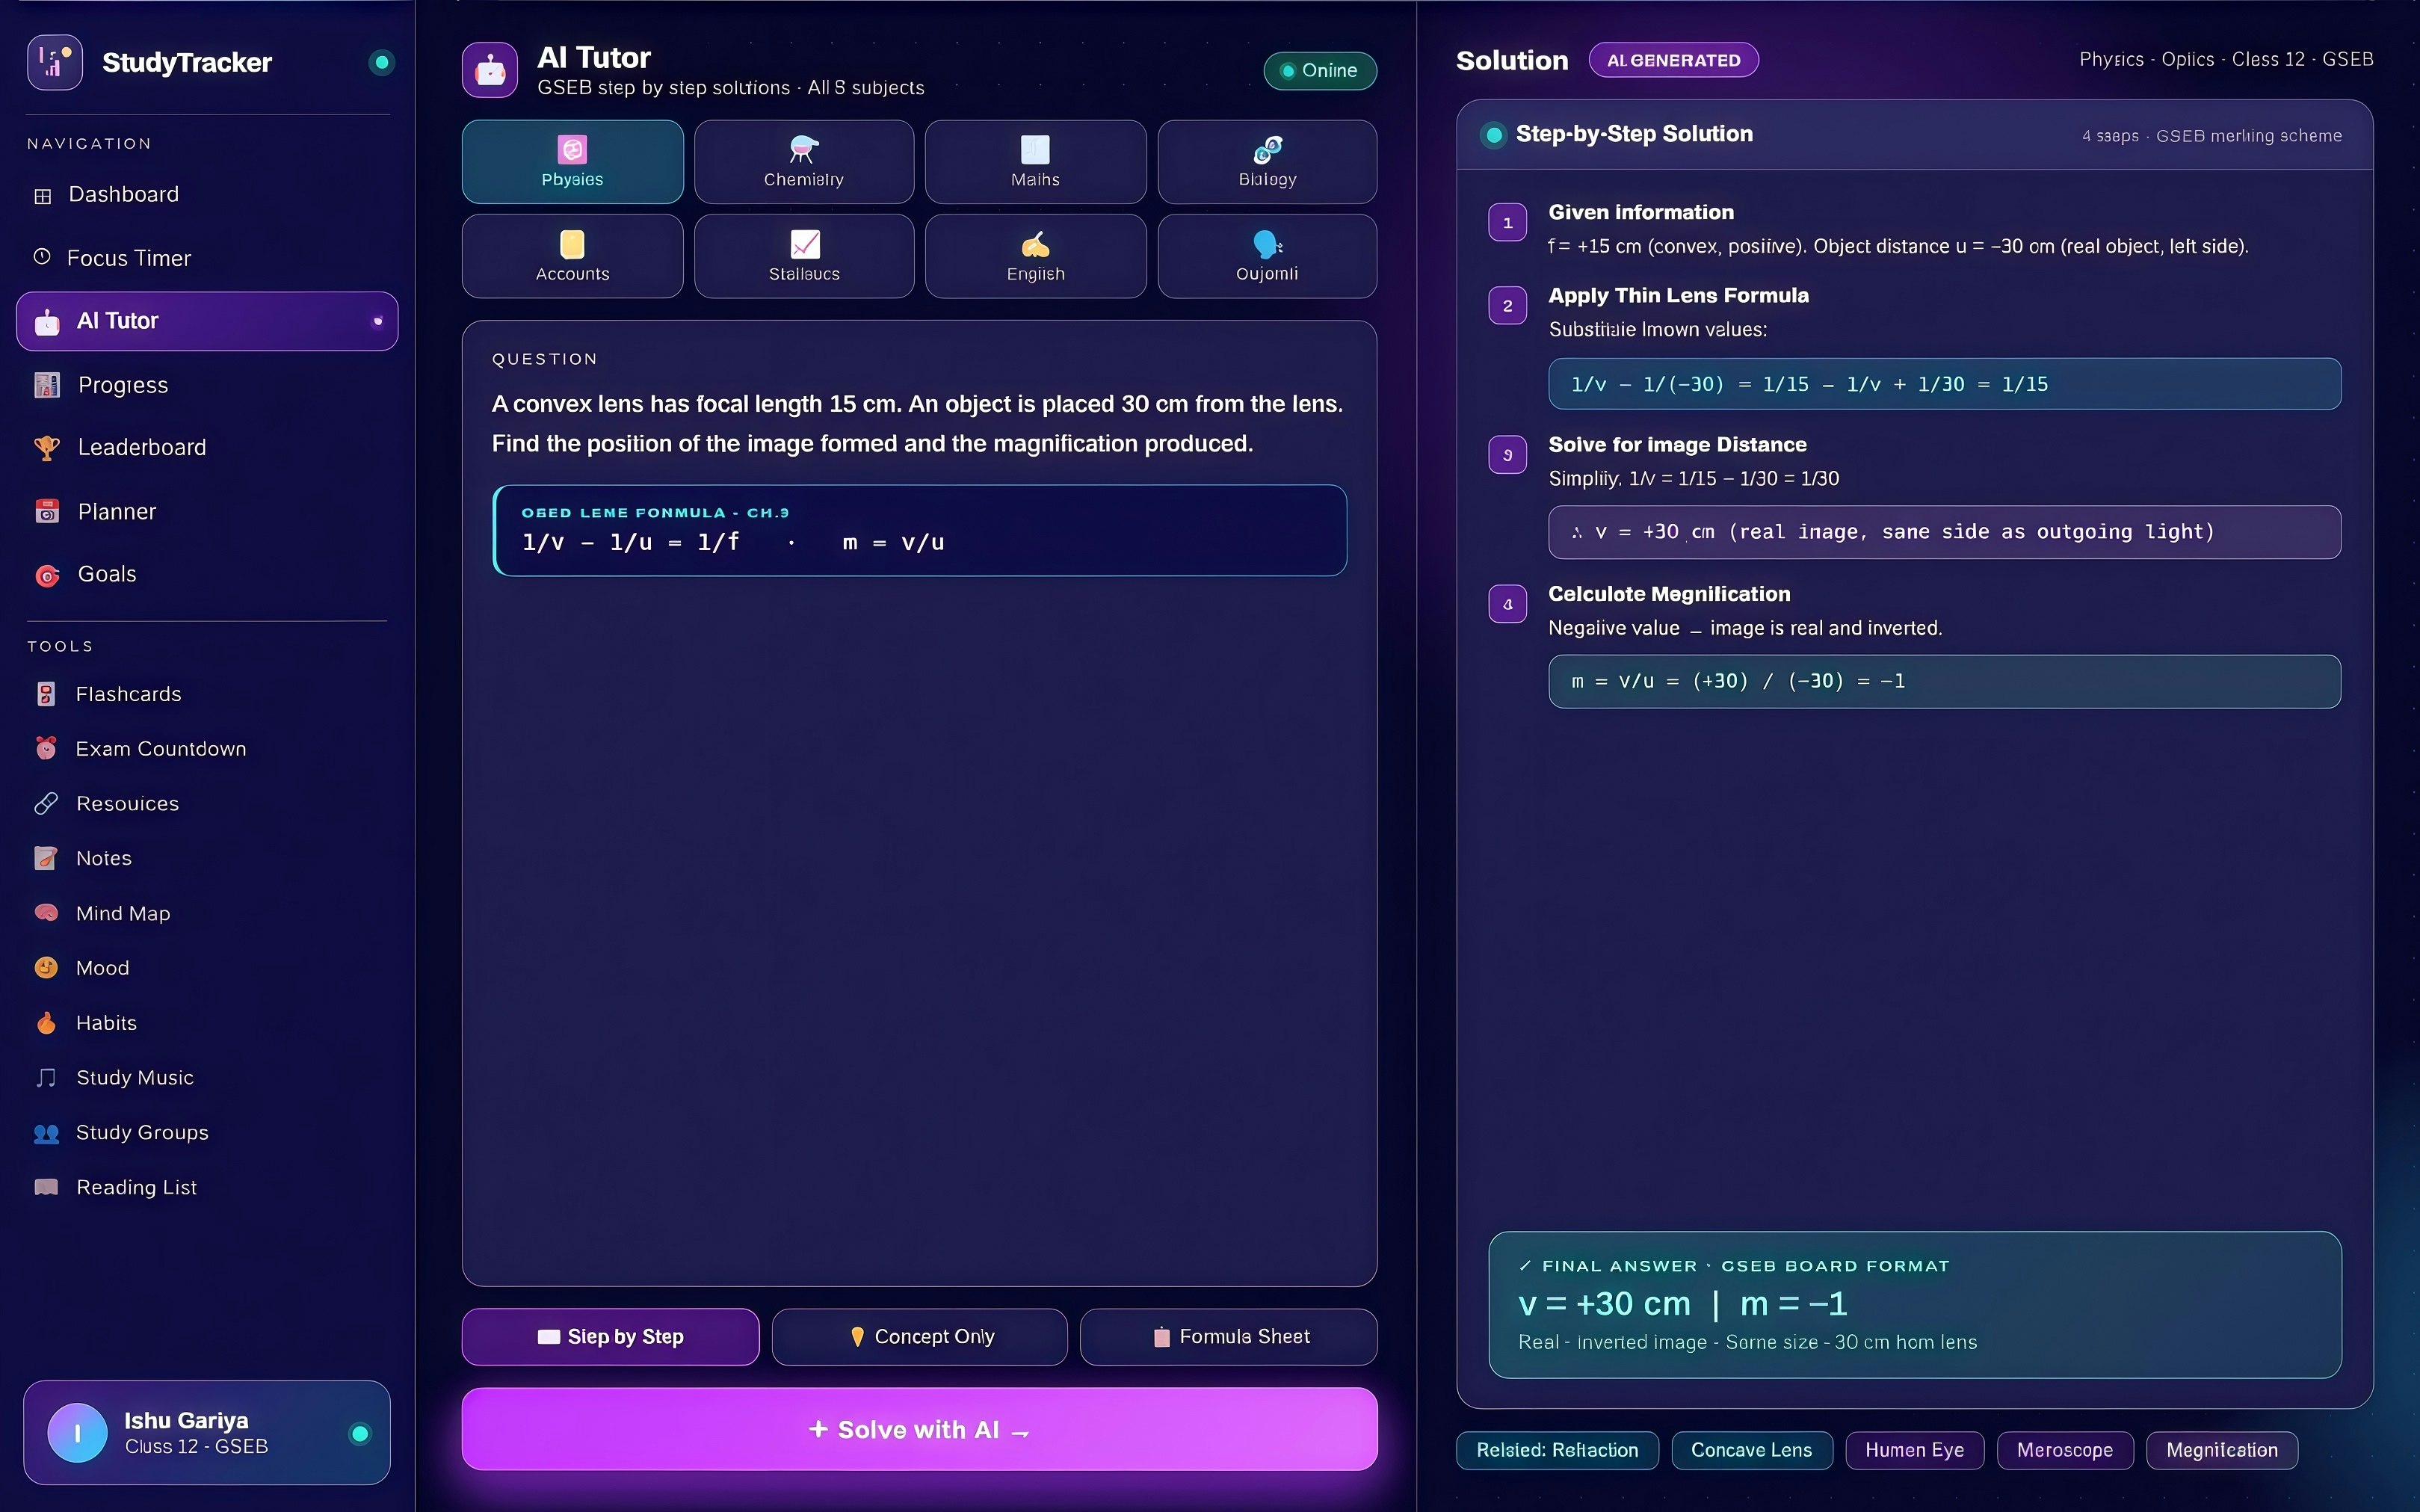Switch to the Concept Only tab
The height and width of the screenshot is (1512, 2420).
click(918, 1336)
